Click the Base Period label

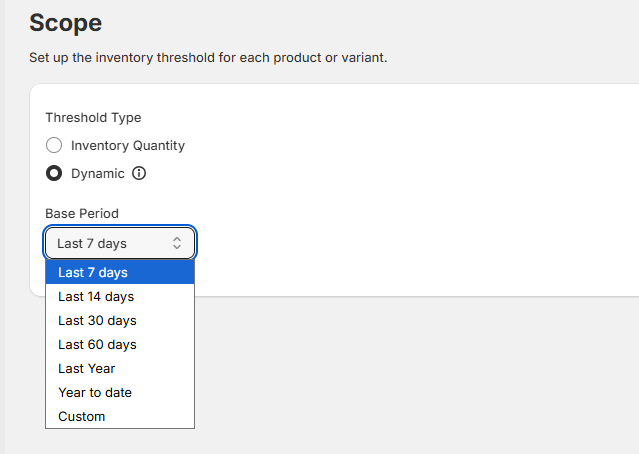[x=82, y=214]
